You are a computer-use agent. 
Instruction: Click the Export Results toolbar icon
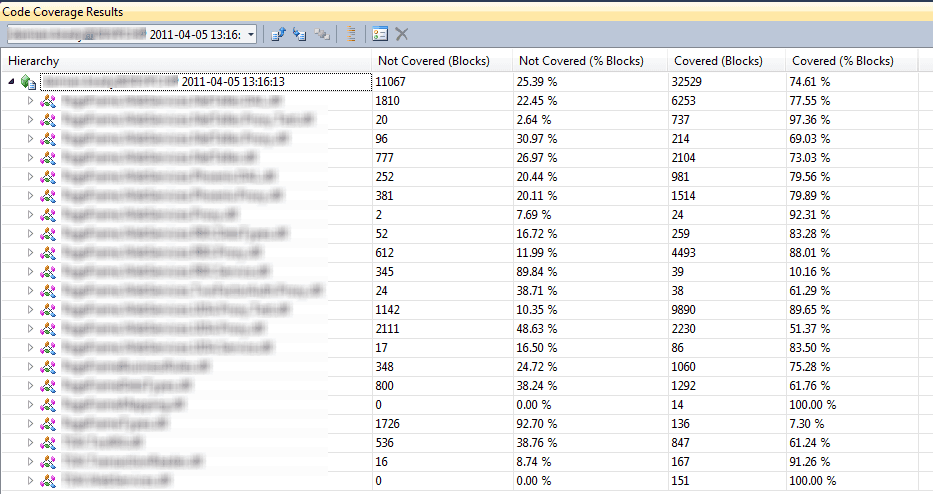tap(278, 34)
